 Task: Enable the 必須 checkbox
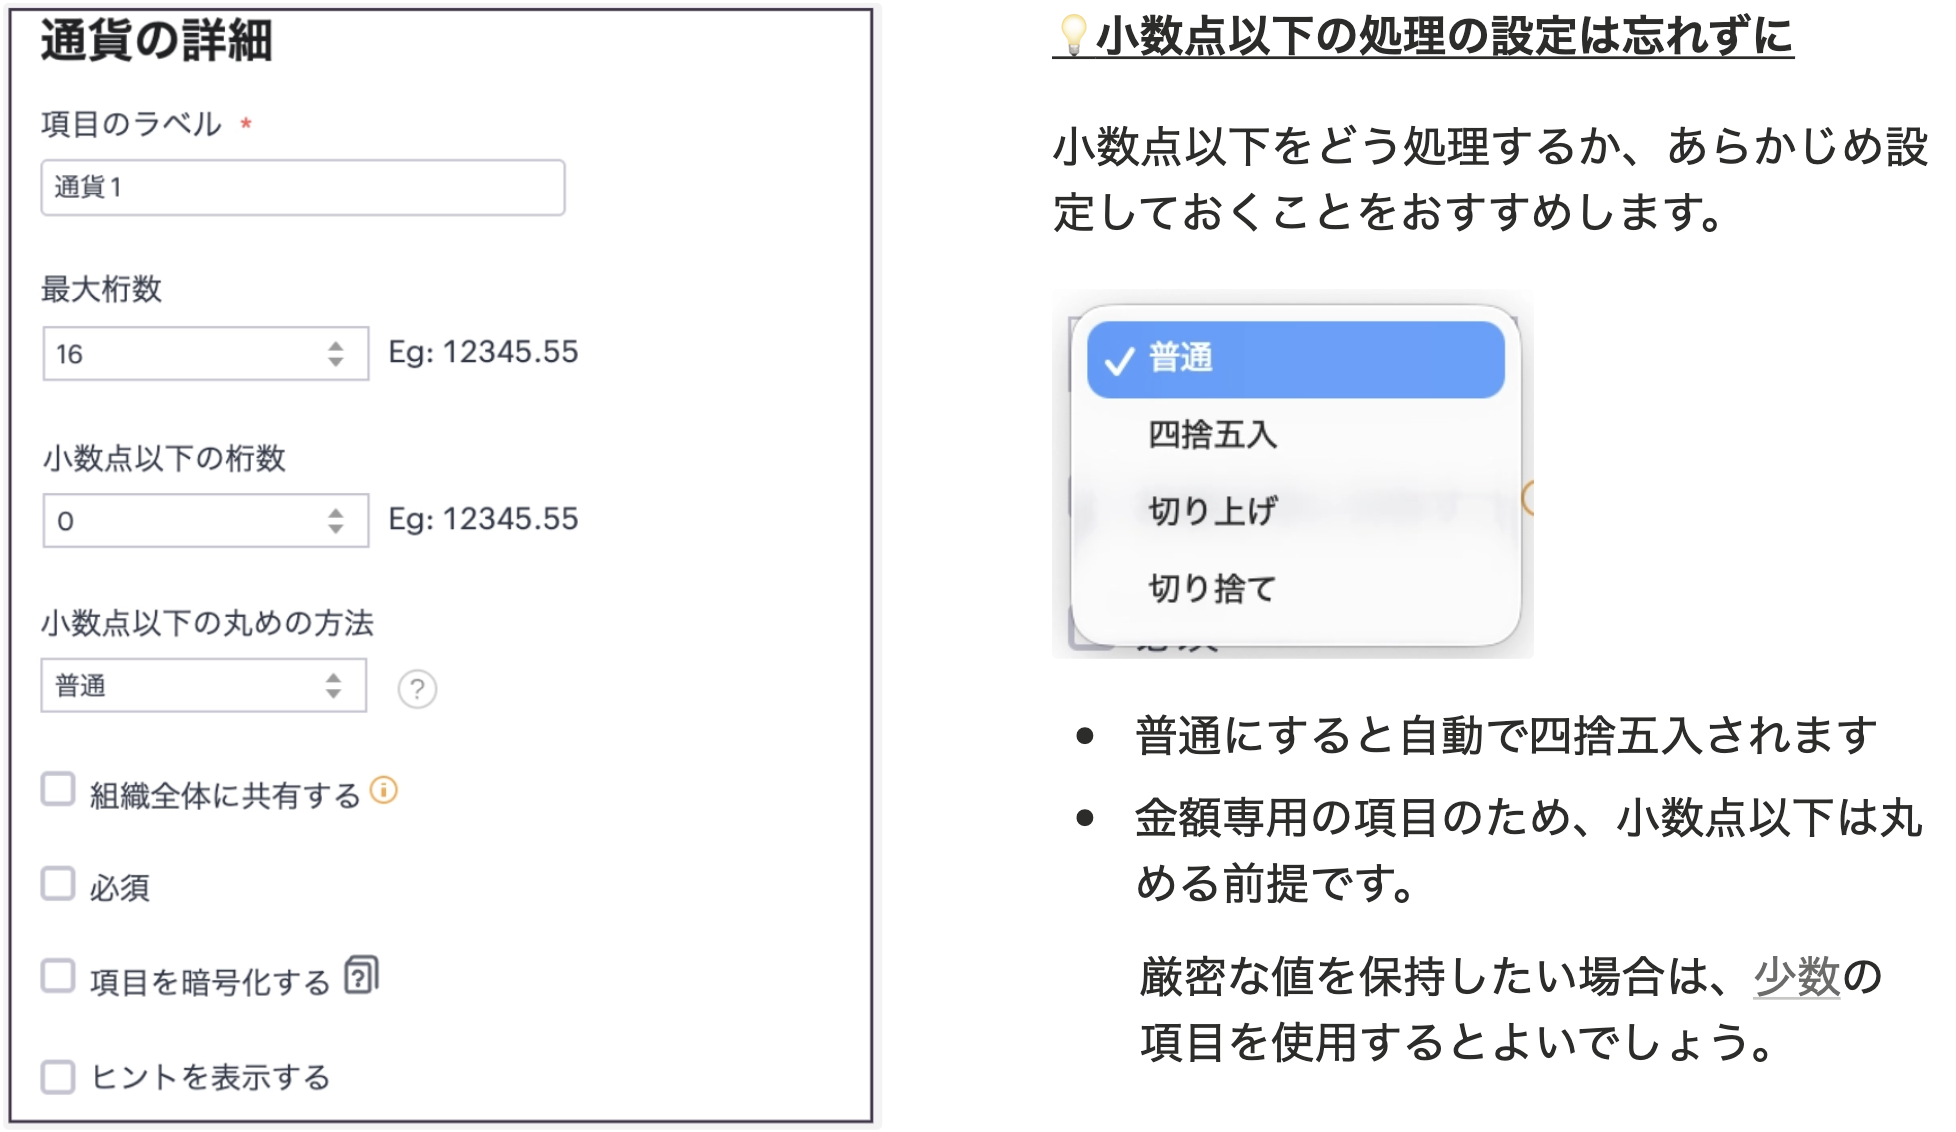click(58, 884)
